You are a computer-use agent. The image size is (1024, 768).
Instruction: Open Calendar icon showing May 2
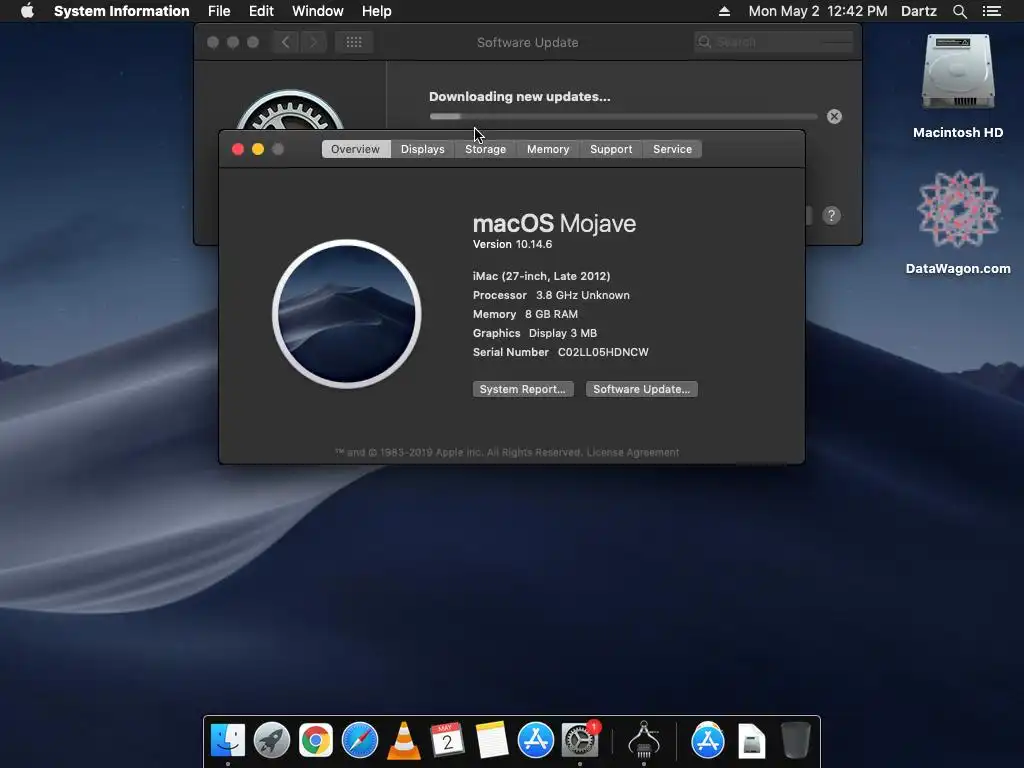[x=447, y=740]
